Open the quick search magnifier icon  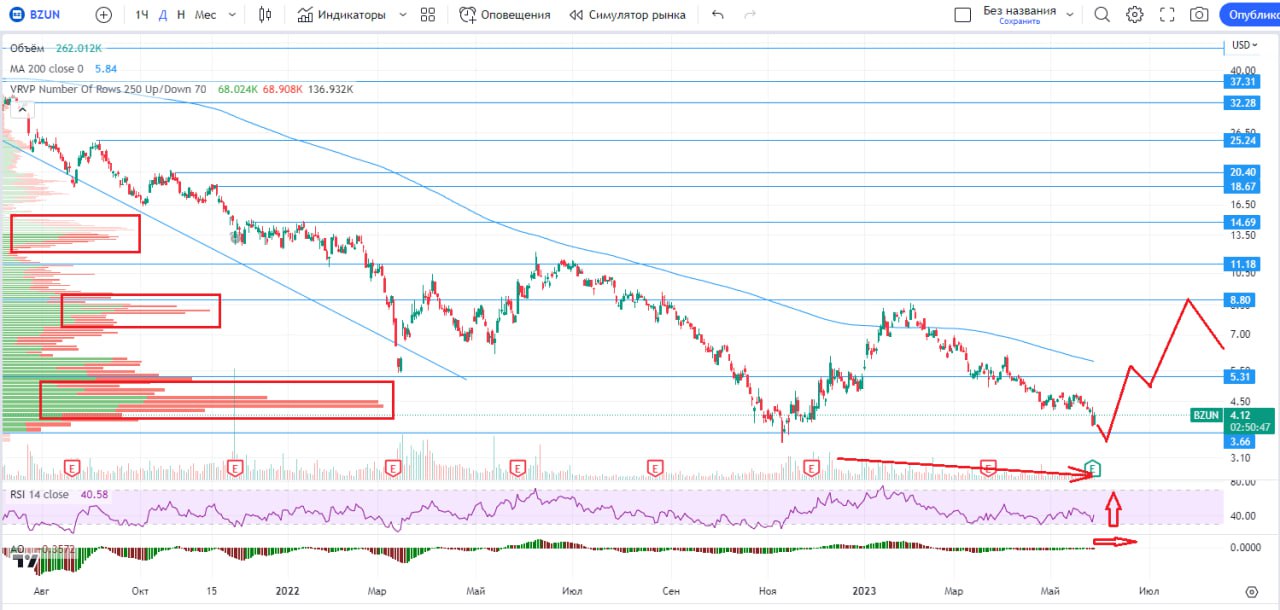[x=1102, y=15]
